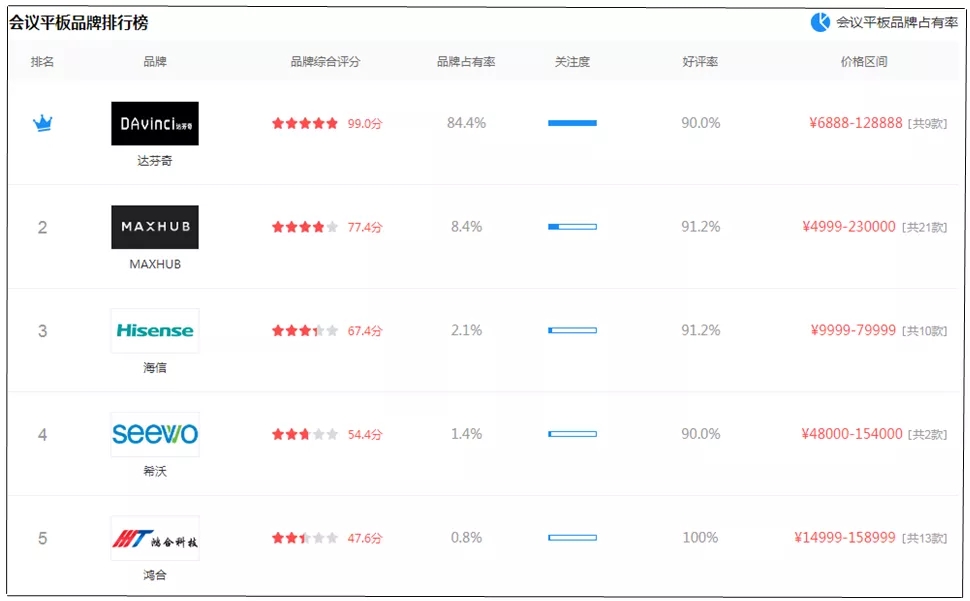Open the MAXHUB brand logo
Viewport: 970px width, 601px height.
(155, 227)
